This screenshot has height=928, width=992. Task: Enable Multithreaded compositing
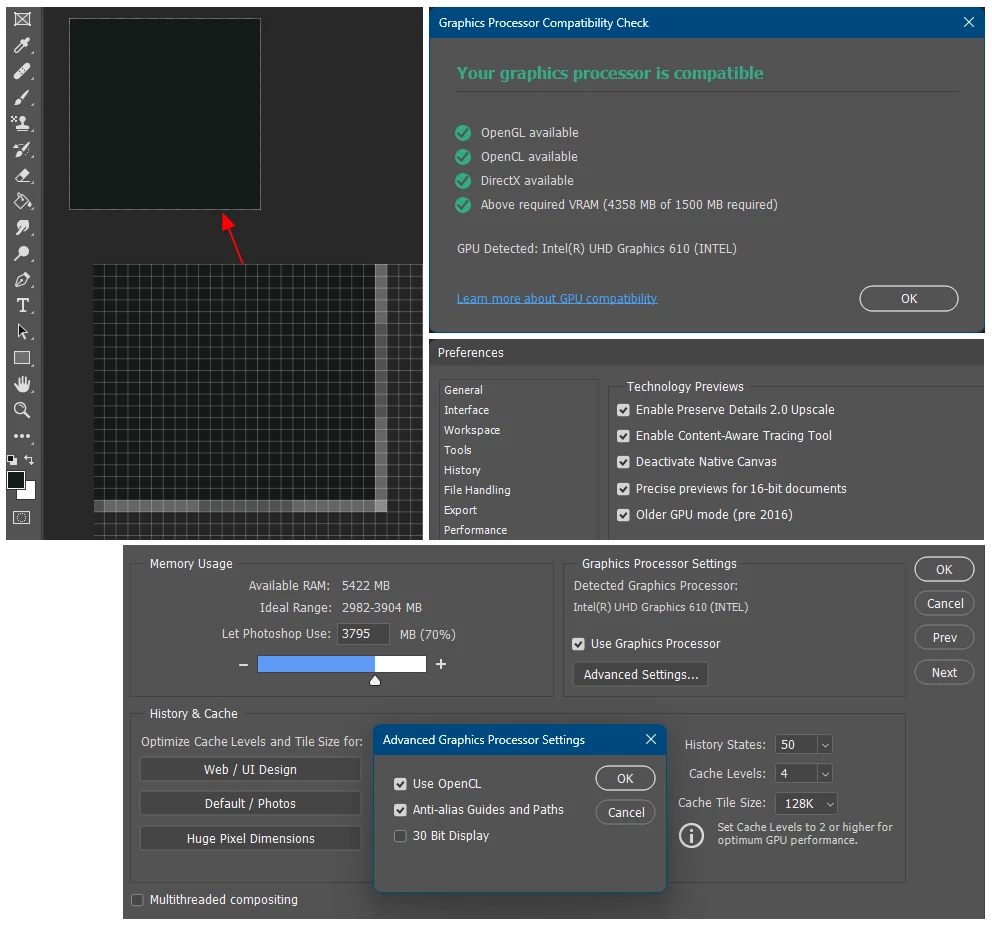tap(137, 900)
